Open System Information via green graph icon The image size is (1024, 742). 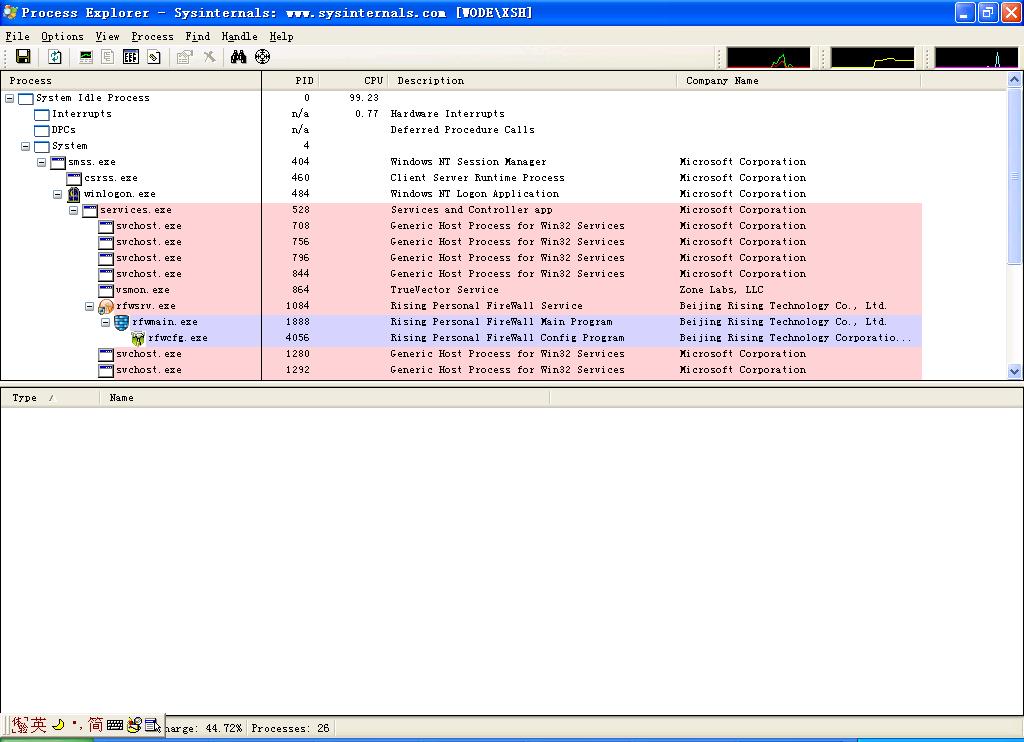(86, 57)
